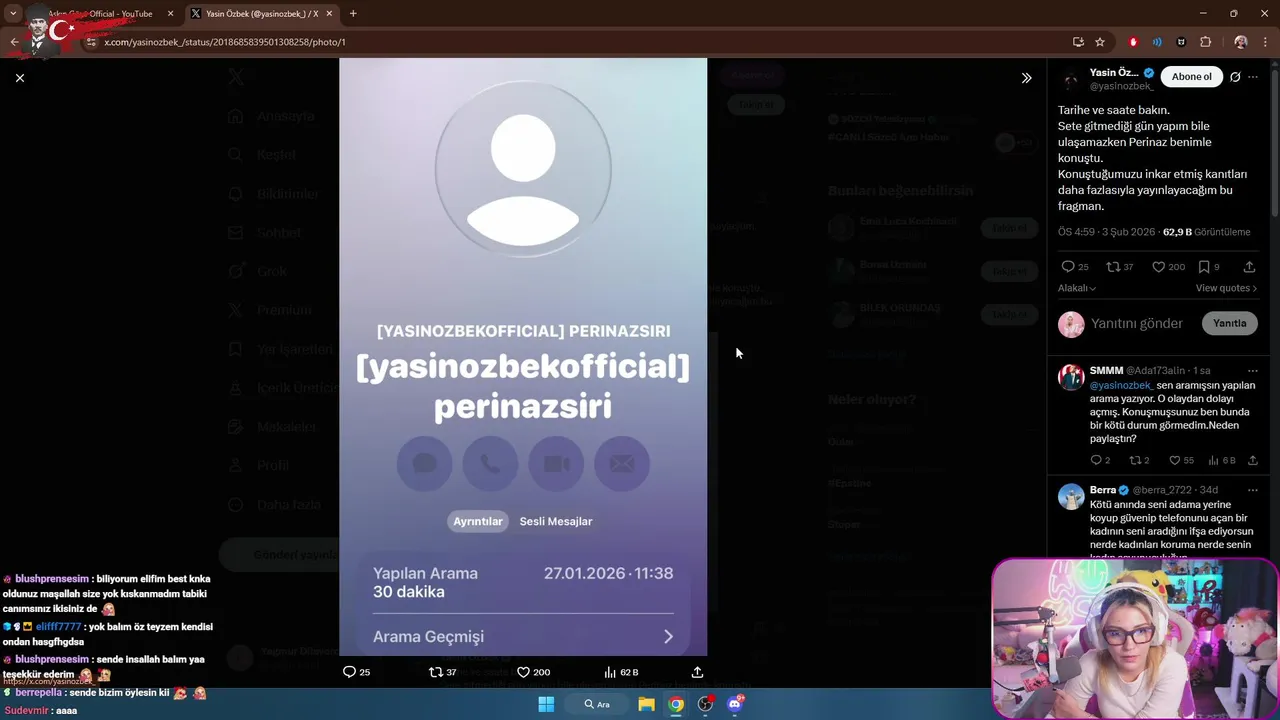The width and height of the screenshot is (1280, 720).
Task: Open the three-dot menu on Berra's reply
Action: point(1253,490)
